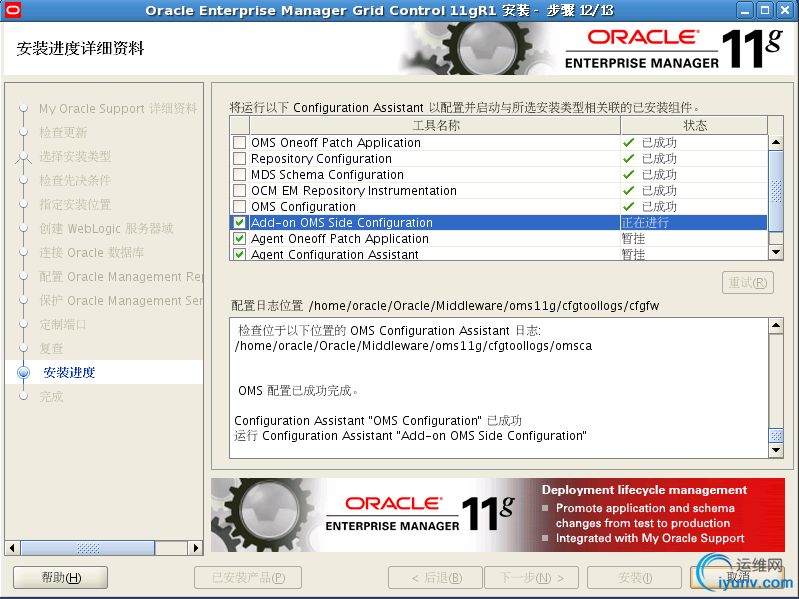Toggle checkbox for OCM EM Repository Instrumentation
Screen dimensions: 799x599
[239, 190]
